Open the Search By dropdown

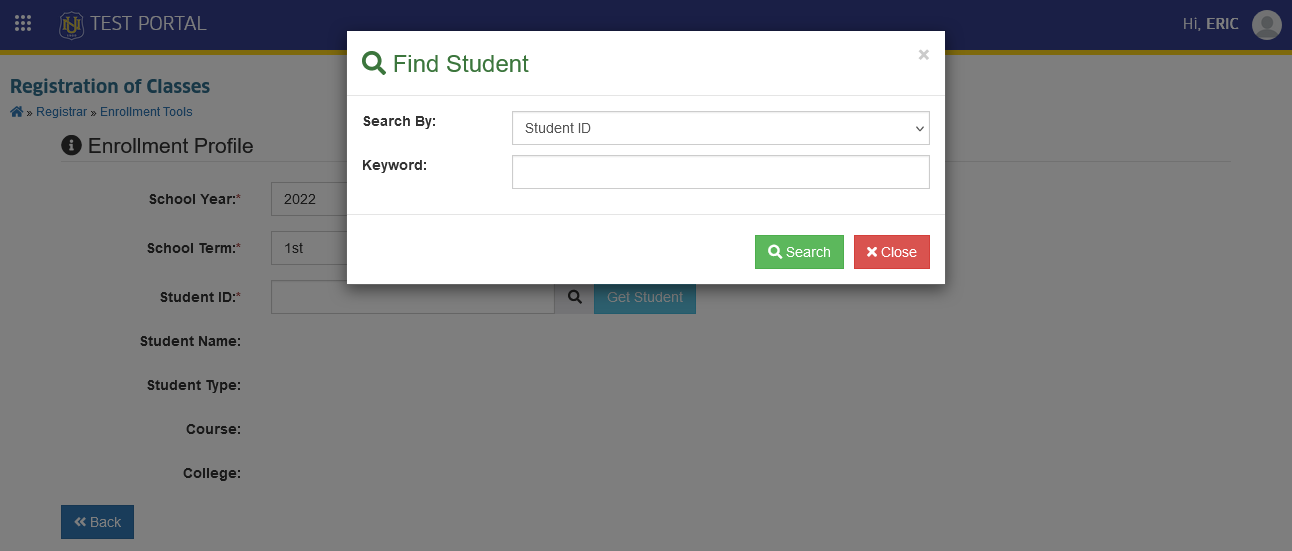tap(721, 128)
